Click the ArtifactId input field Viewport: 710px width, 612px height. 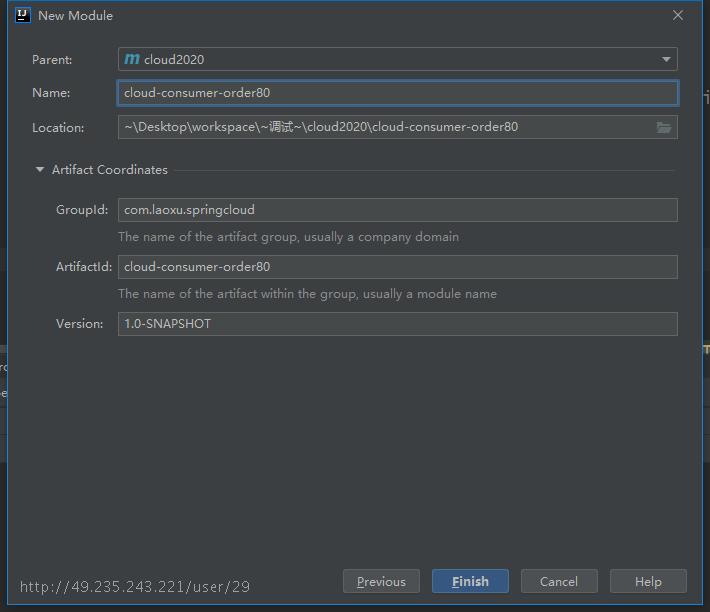tap(398, 267)
